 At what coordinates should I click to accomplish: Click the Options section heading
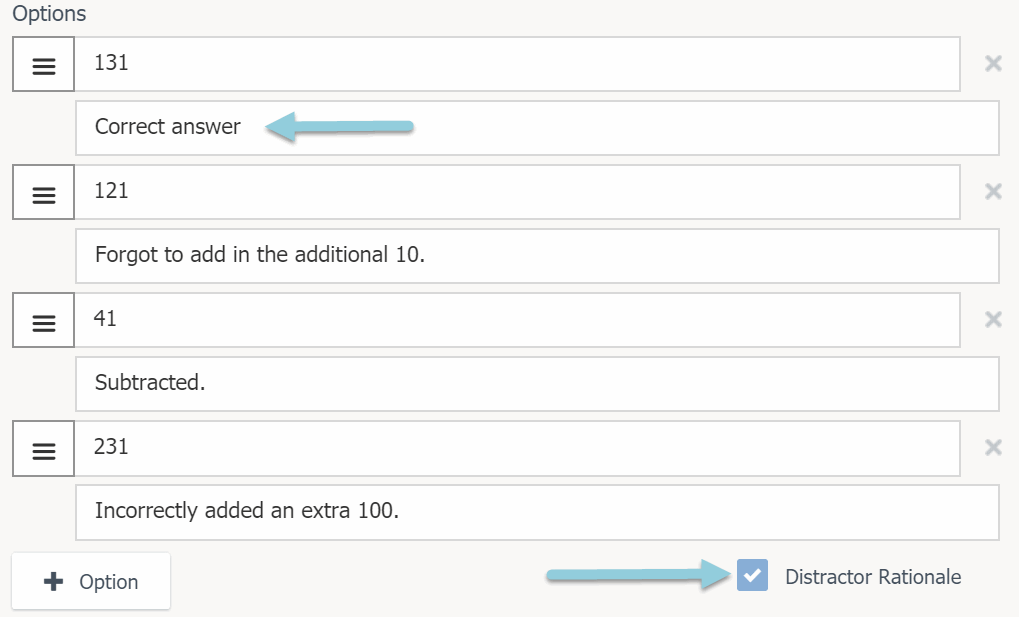49,15
